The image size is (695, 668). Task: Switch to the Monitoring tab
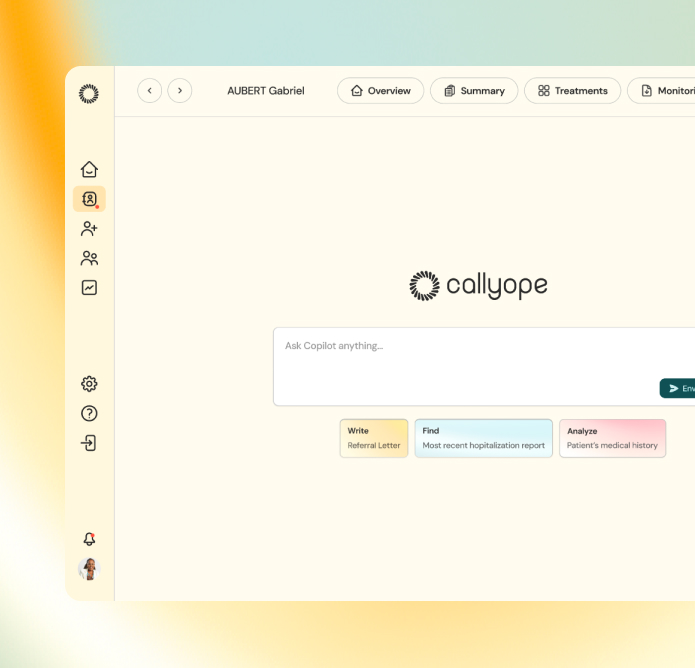point(661,90)
